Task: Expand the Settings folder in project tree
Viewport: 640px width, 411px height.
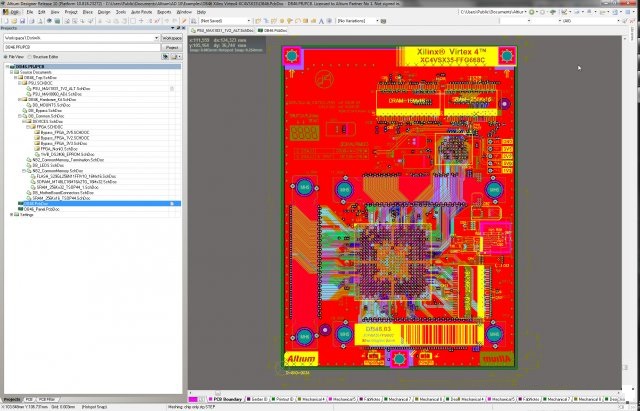Action: tap(11, 215)
